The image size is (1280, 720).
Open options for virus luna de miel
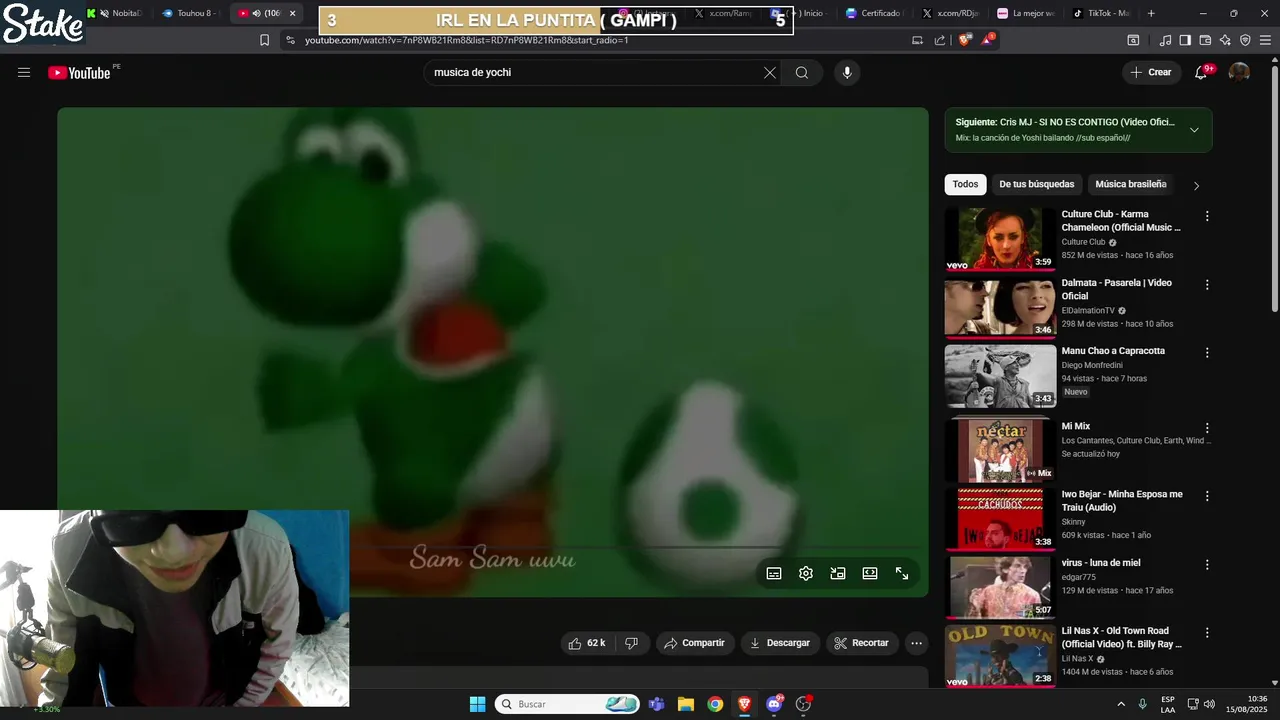click(x=1207, y=564)
